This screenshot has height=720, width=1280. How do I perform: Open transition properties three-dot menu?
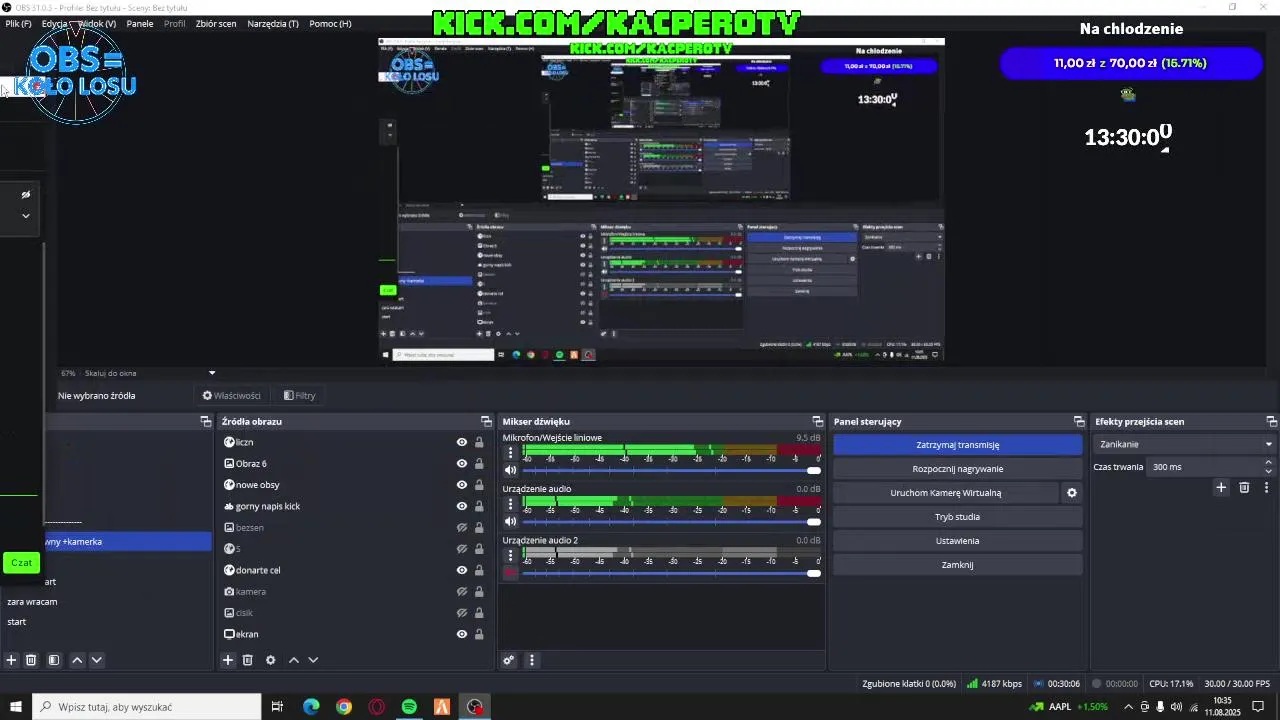1267,488
